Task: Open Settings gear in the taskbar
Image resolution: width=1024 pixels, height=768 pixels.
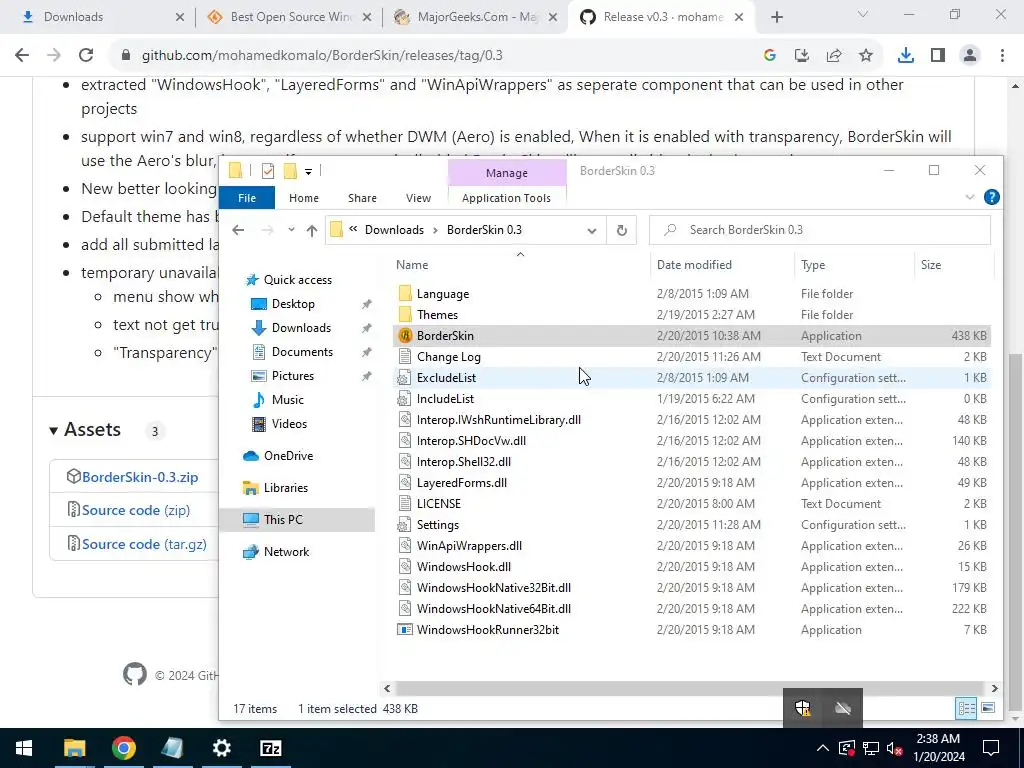Action: point(221,748)
